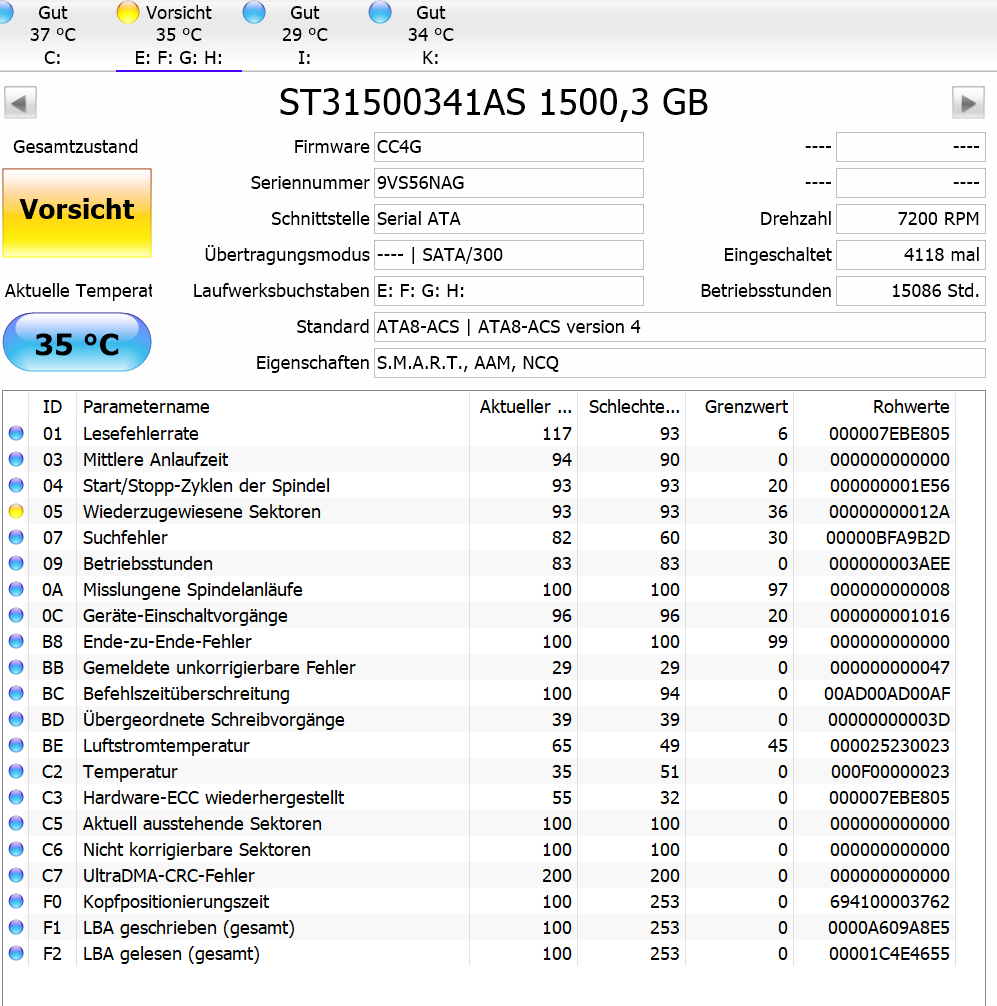Click the status orb for Luftstromtemperatur
997x1006 pixels.
[x=16, y=746]
